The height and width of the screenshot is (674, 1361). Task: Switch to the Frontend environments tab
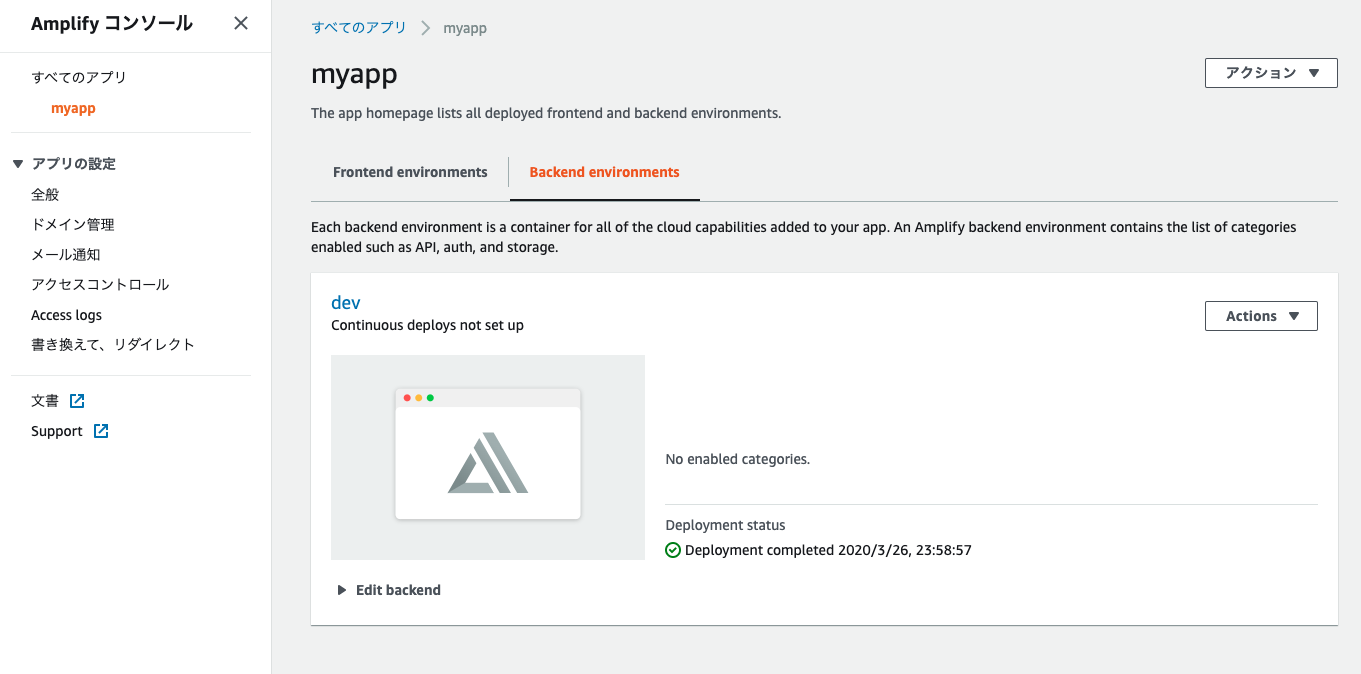point(410,171)
